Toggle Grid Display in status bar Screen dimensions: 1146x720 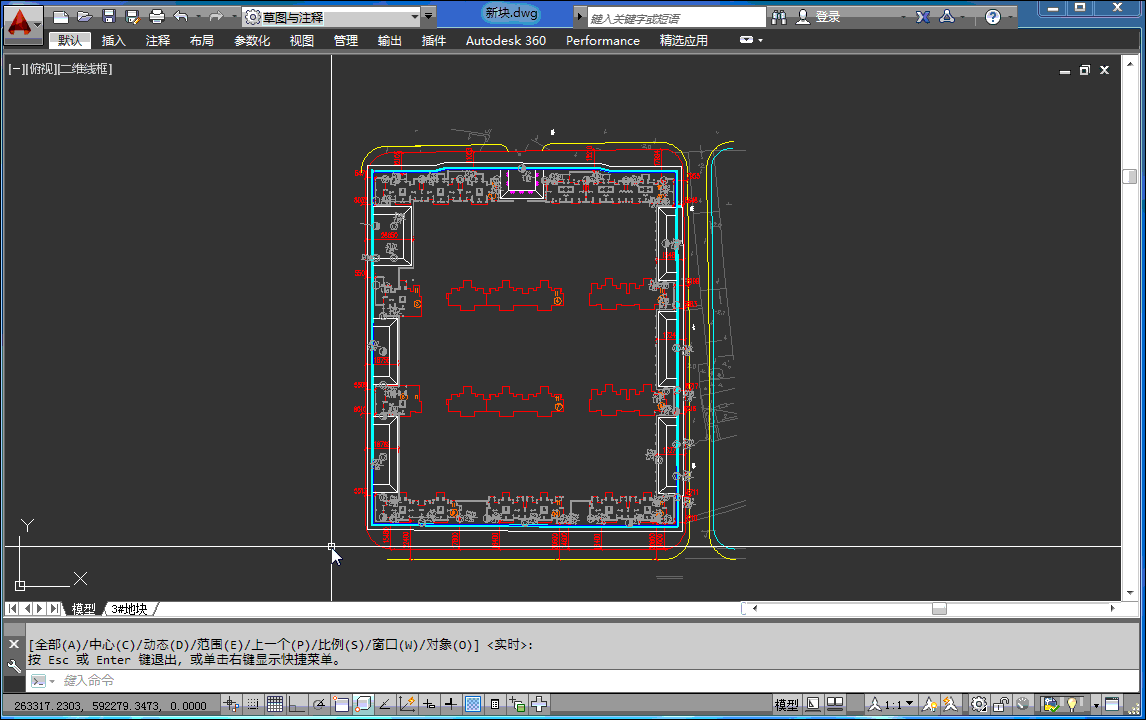click(275, 705)
